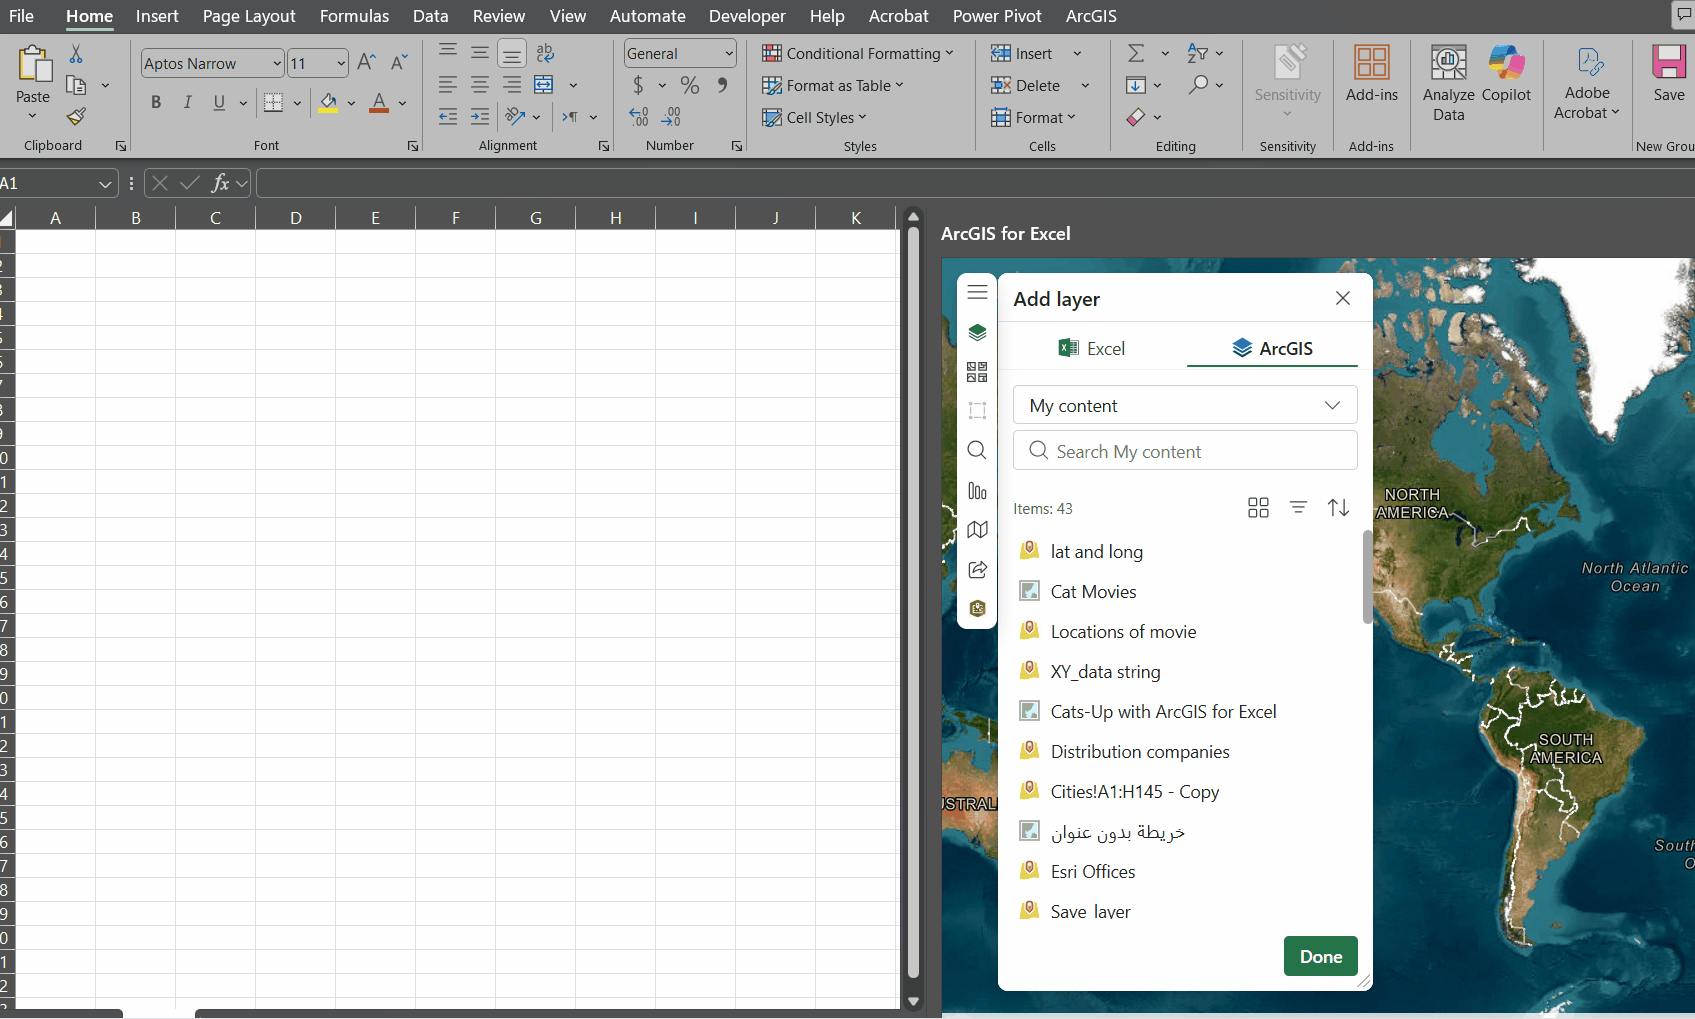Switch to the Excel tab in Add layer
Screen dimensions: 1695x1019
point(1092,348)
